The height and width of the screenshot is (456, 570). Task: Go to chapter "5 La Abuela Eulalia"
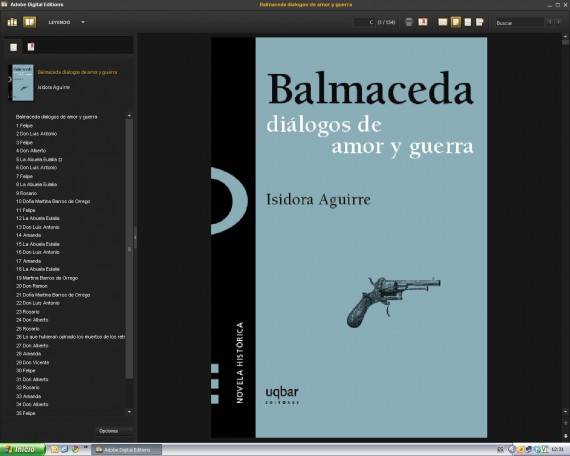pos(39,159)
